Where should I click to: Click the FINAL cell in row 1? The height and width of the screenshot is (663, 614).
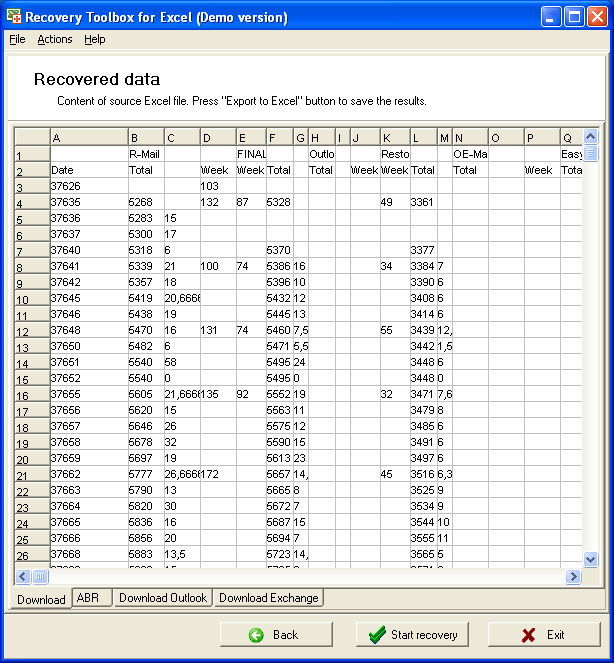251,154
